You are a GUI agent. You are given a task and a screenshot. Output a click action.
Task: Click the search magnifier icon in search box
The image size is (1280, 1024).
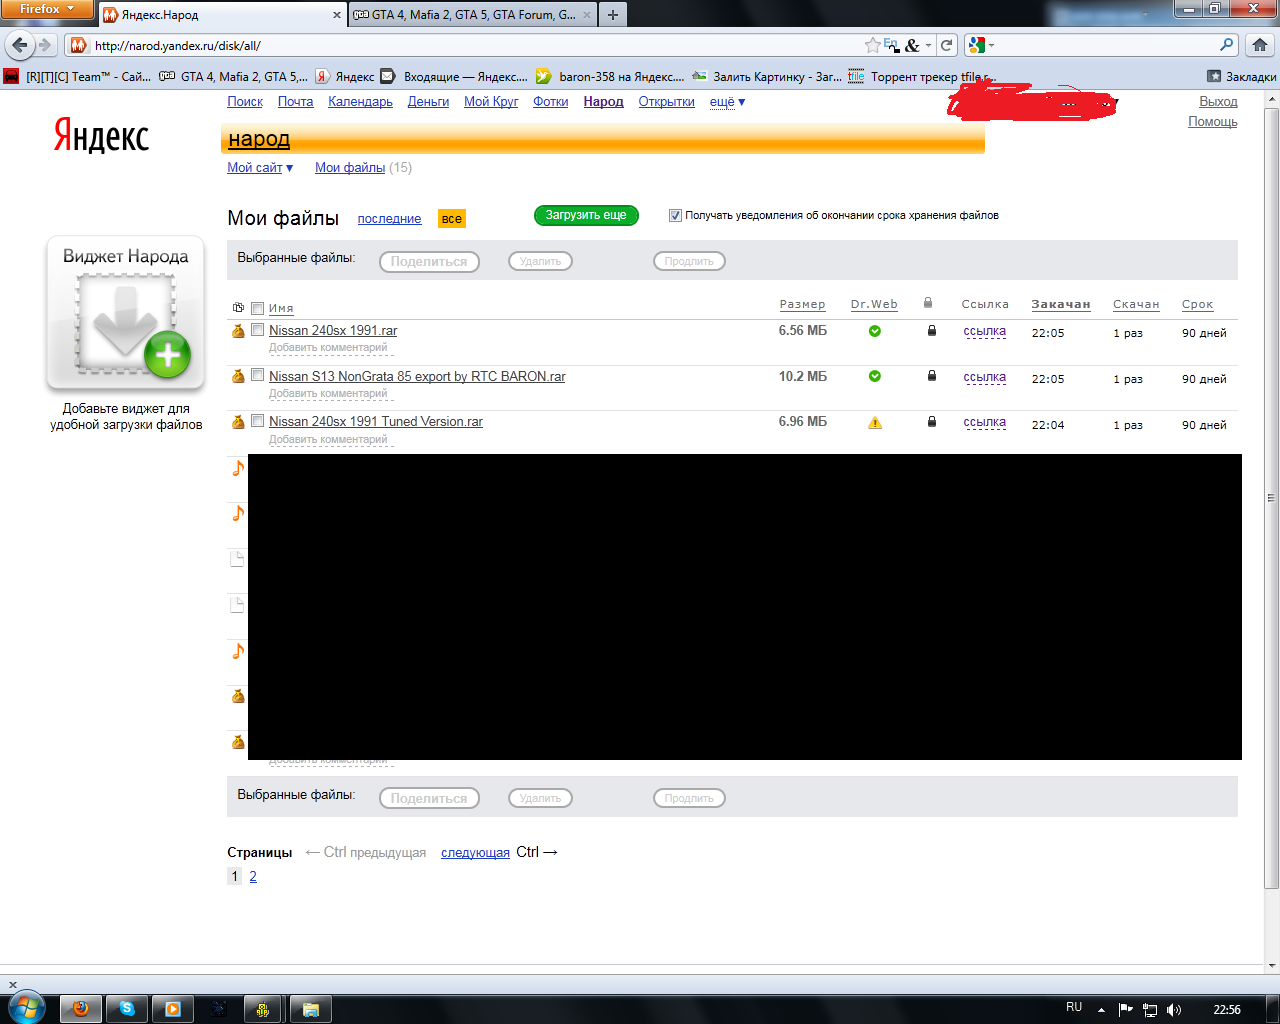[x=1227, y=45]
